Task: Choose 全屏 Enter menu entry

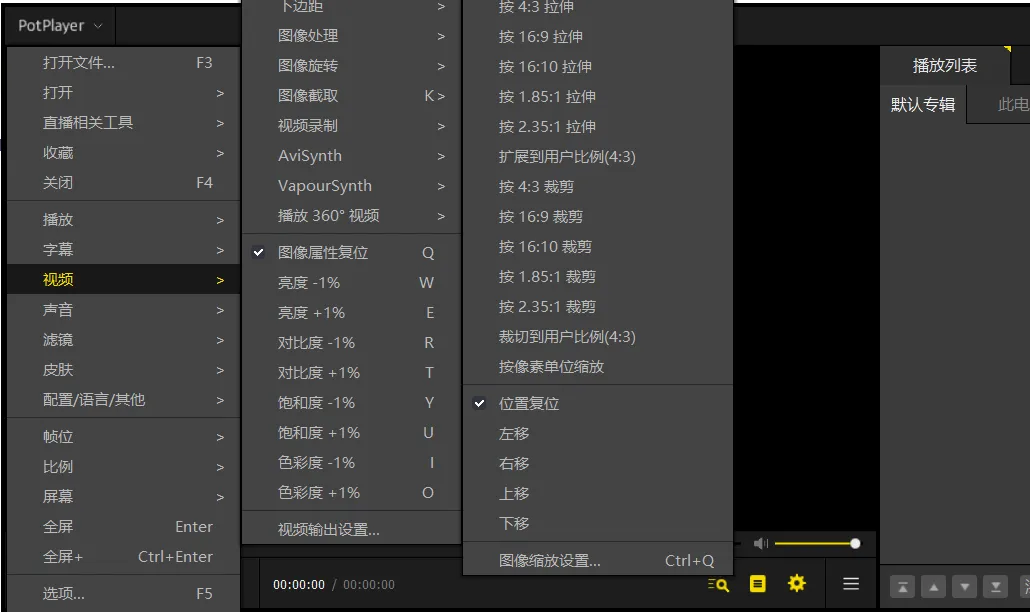Action: point(123,527)
